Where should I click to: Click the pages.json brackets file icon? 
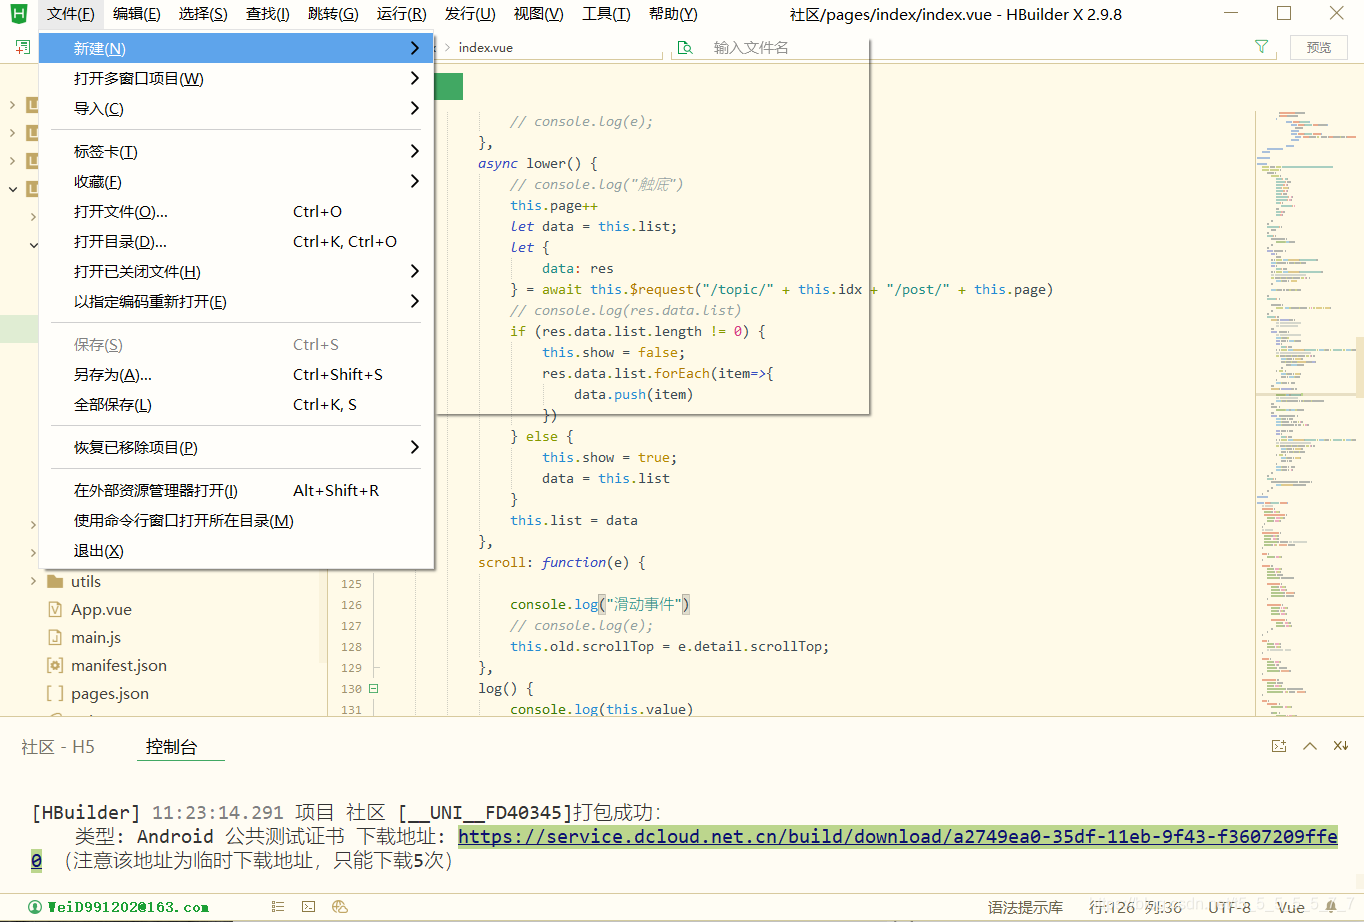click(x=55, y=693)
